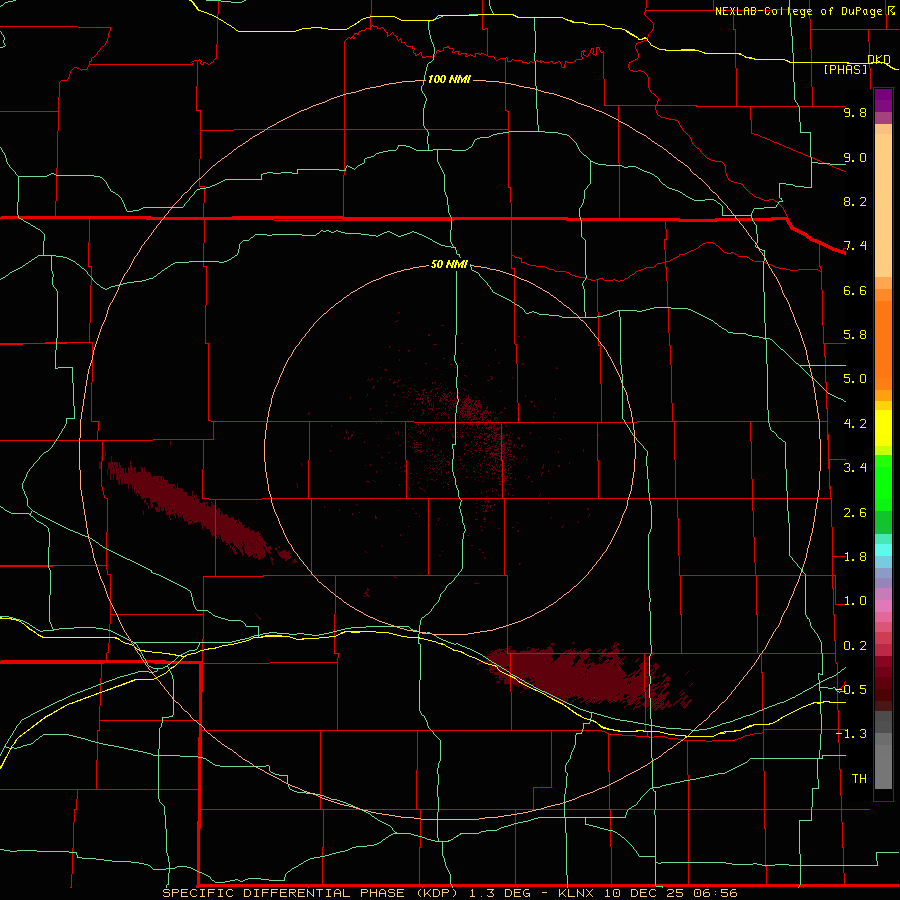Click the -1.3 value on the color scale
The height and width of the screenshot is (900, 900).
tap(851, 734)
